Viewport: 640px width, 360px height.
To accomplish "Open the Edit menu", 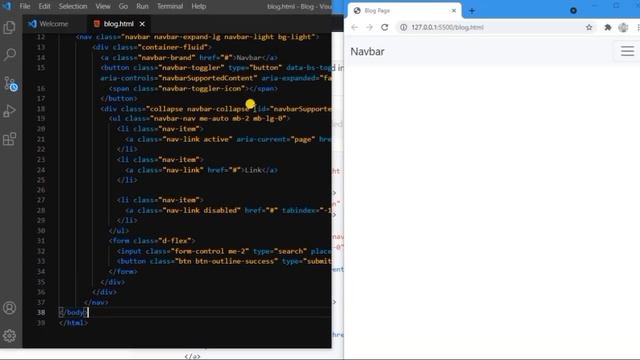I will click(44, 7).
